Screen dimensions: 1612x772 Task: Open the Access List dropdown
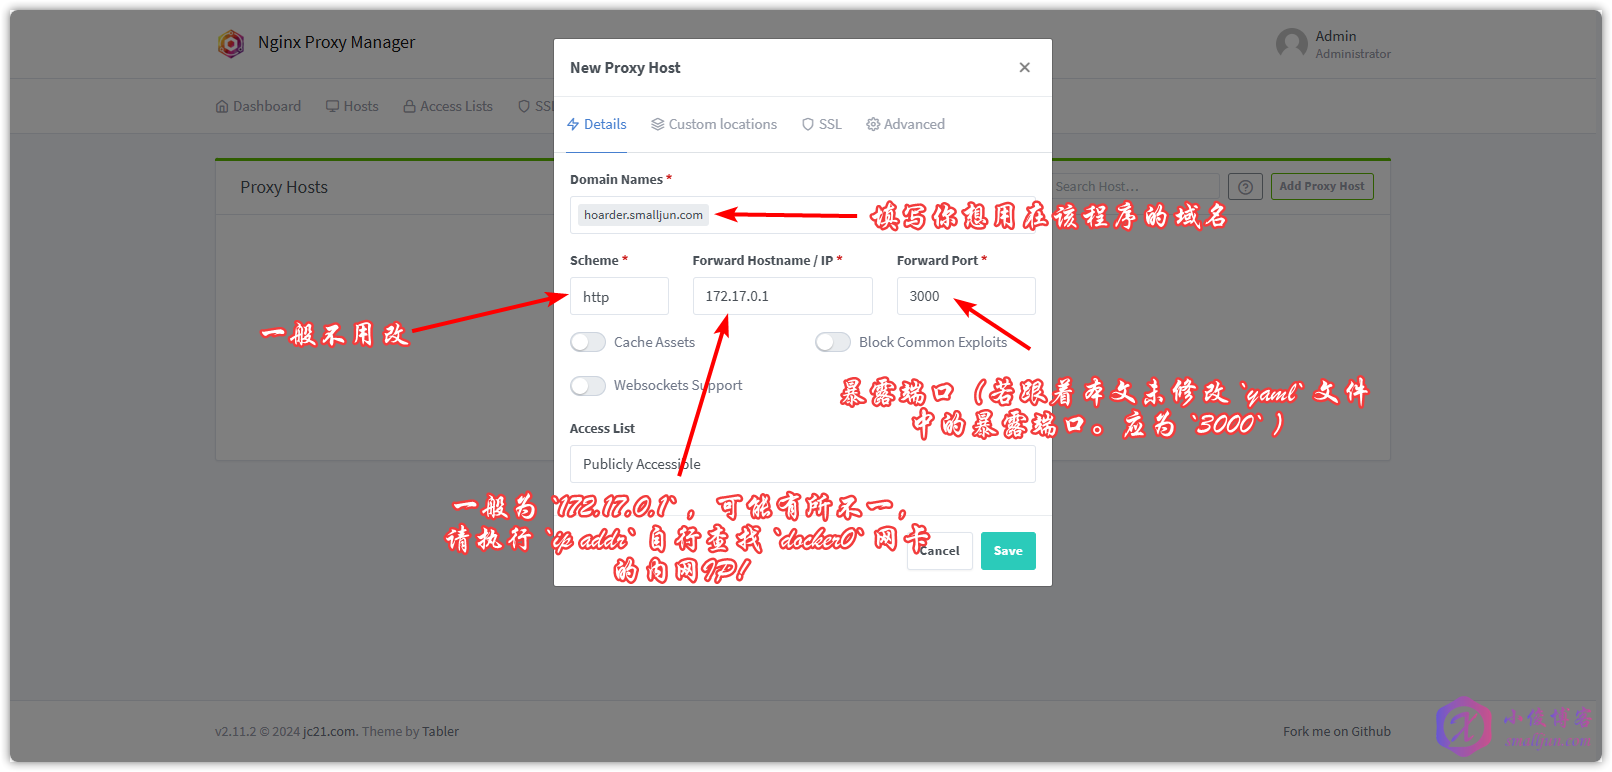(x=803, y=464)
